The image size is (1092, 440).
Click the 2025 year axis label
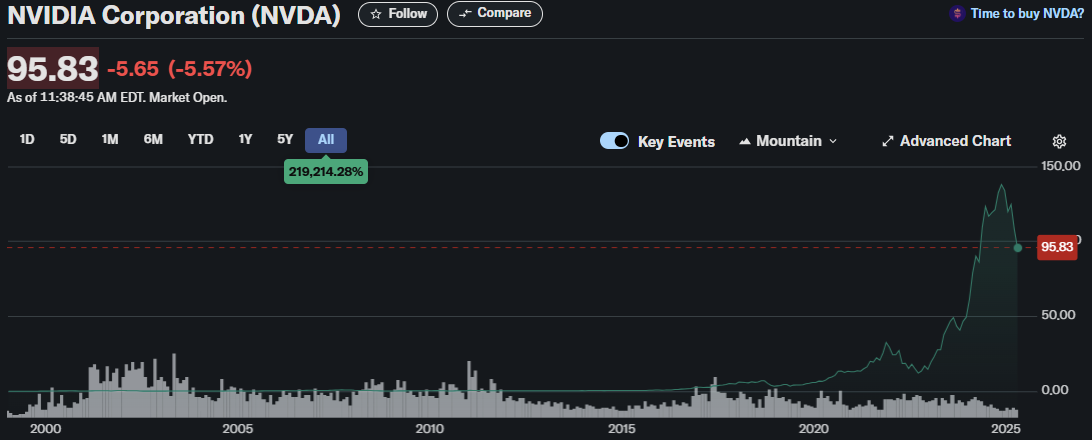[x=1006, y=427]
